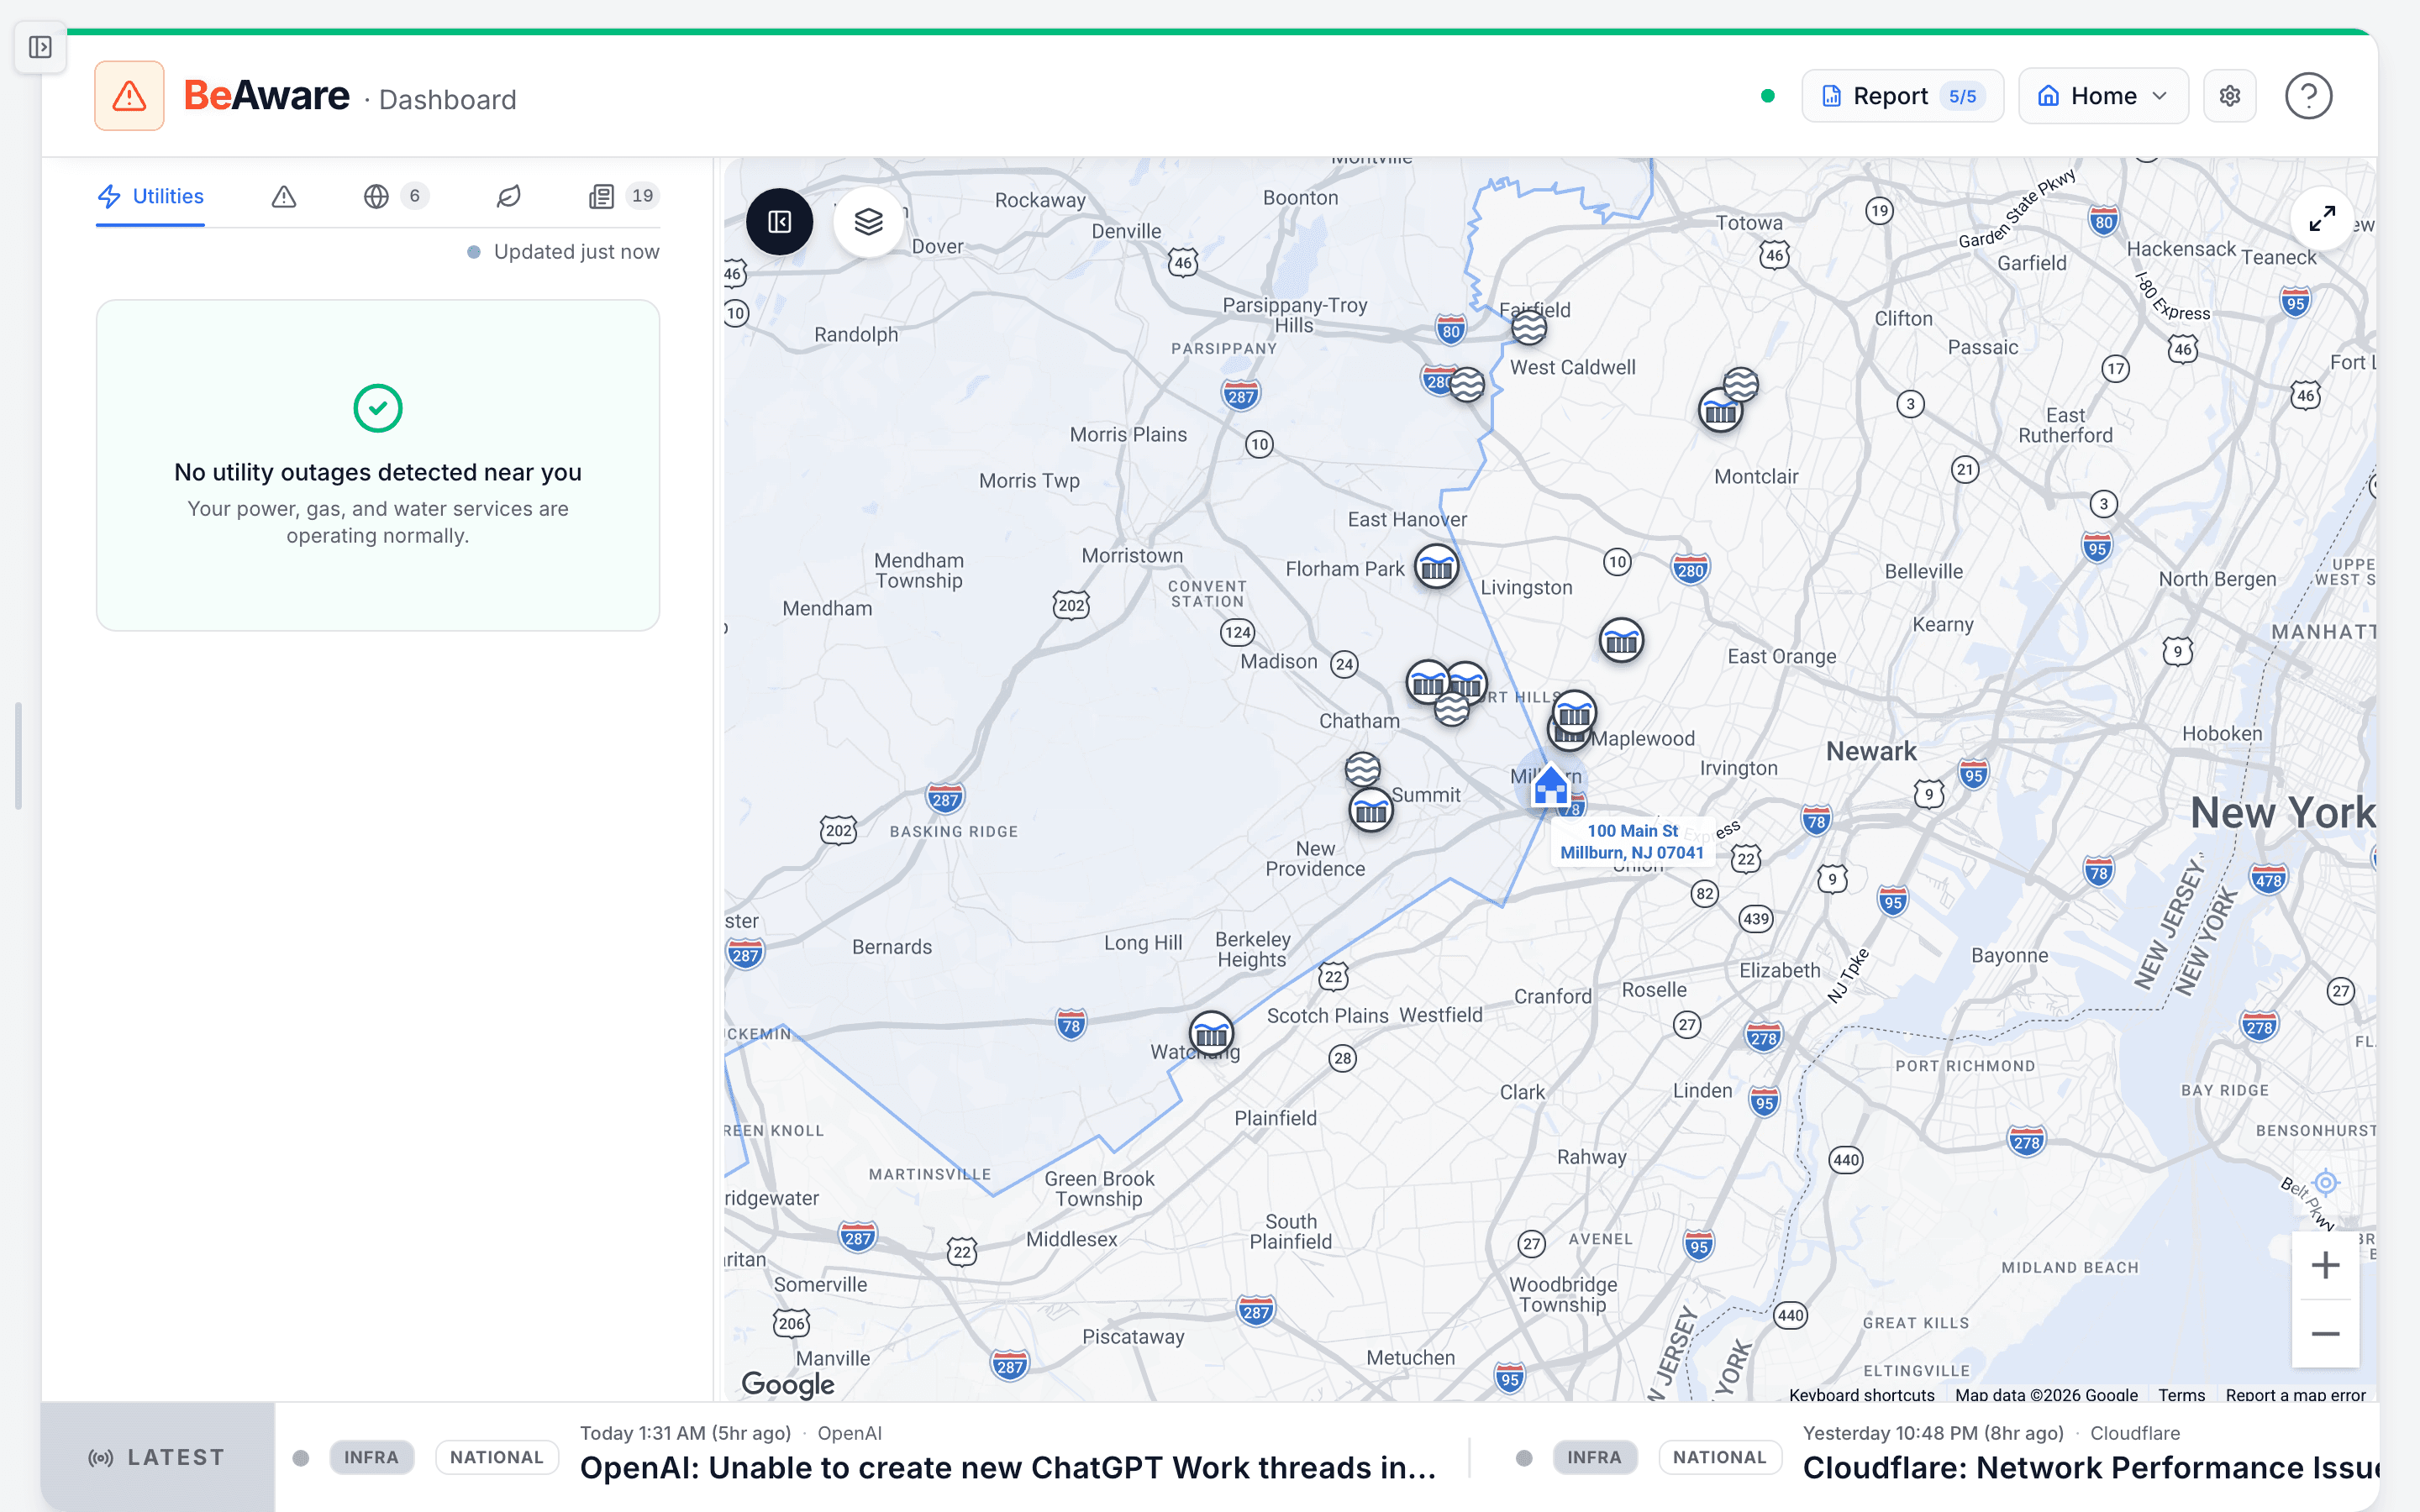Collapse the map side panel dark button
The width and height of the screenshot is (2420, 1512).
[779, 221]
